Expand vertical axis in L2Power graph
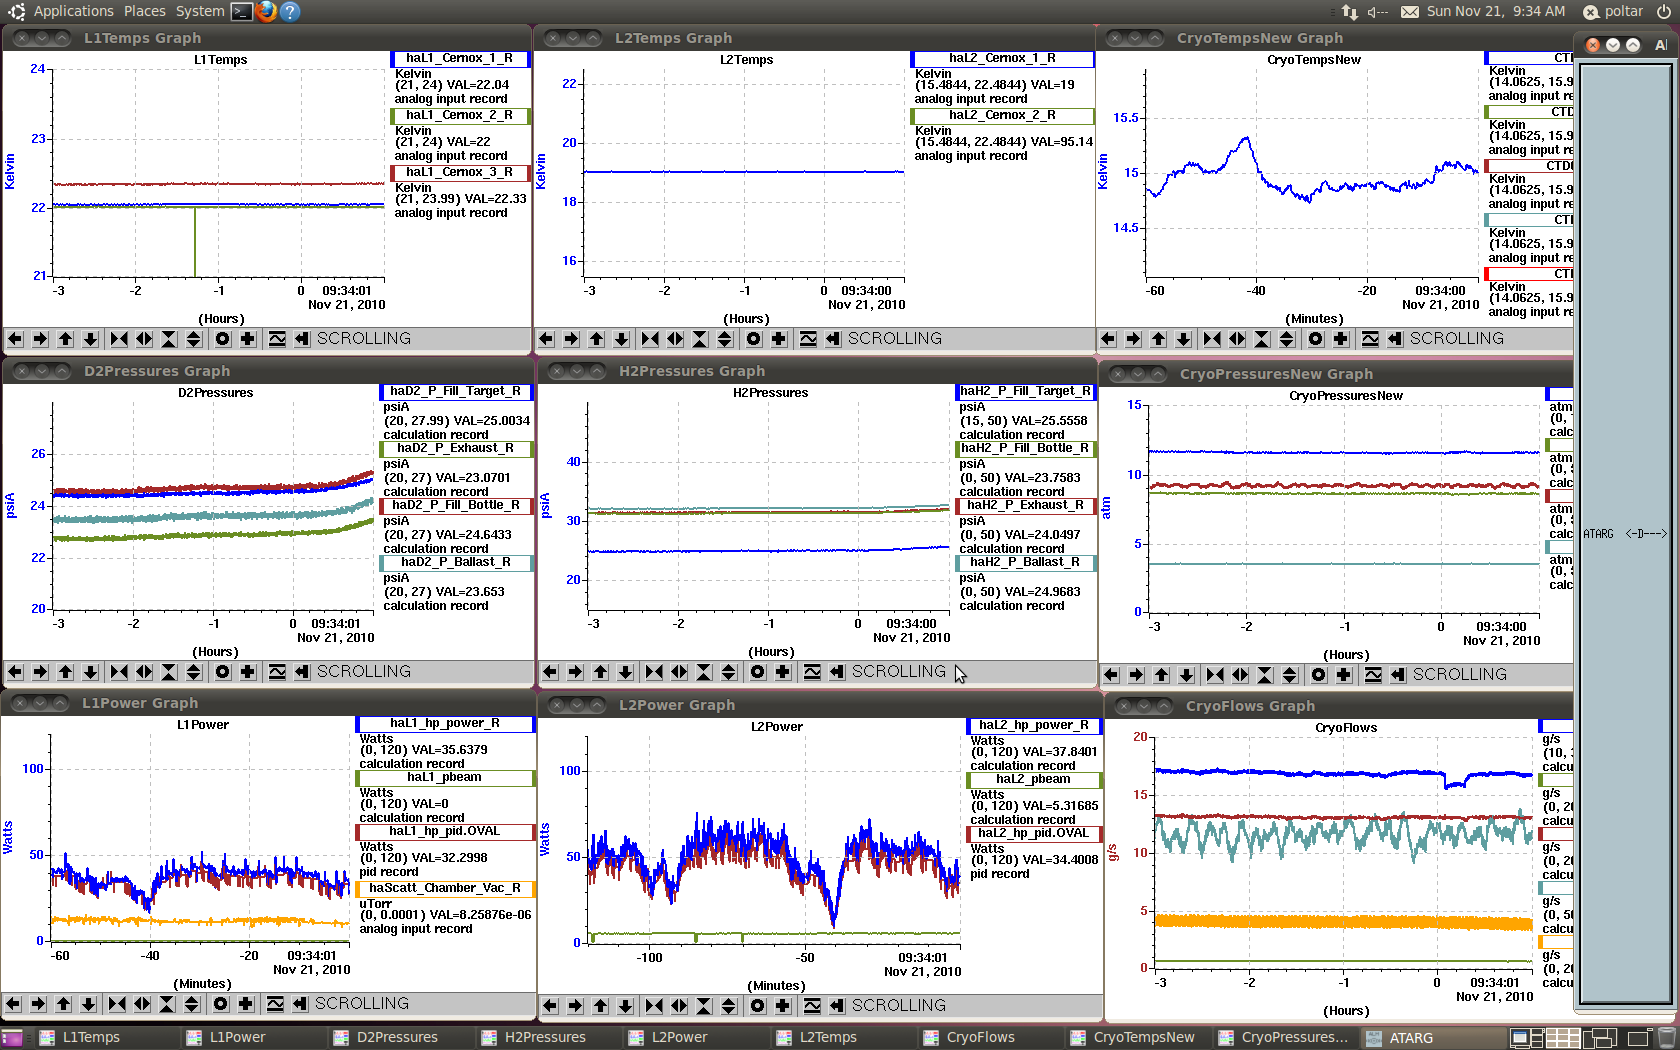The image size is (1680, 1050). (729, 1006)
